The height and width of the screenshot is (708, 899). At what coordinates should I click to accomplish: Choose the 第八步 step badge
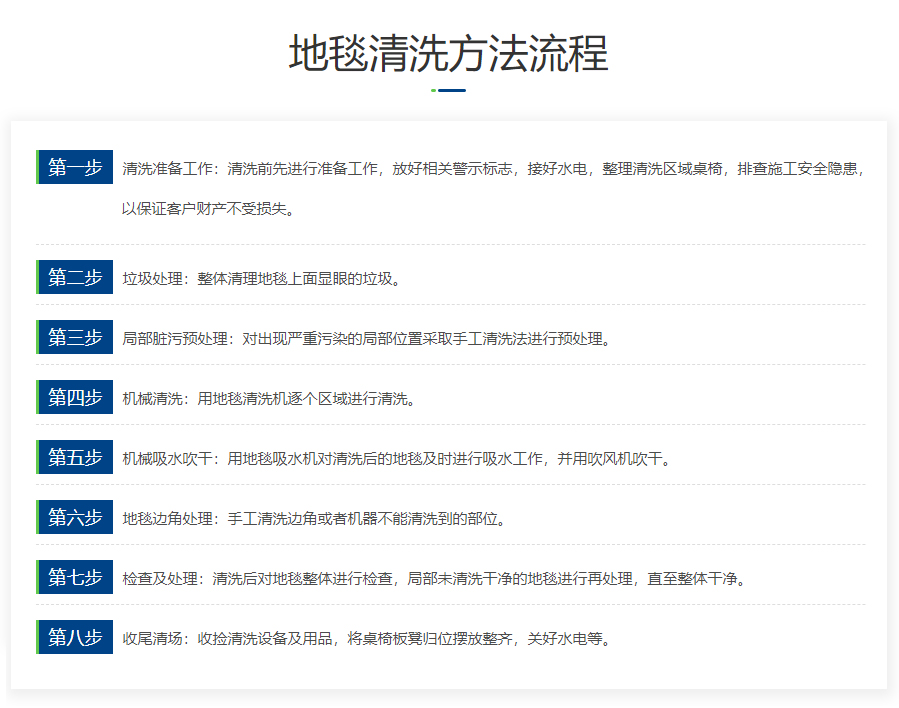(x=75, y=638)
